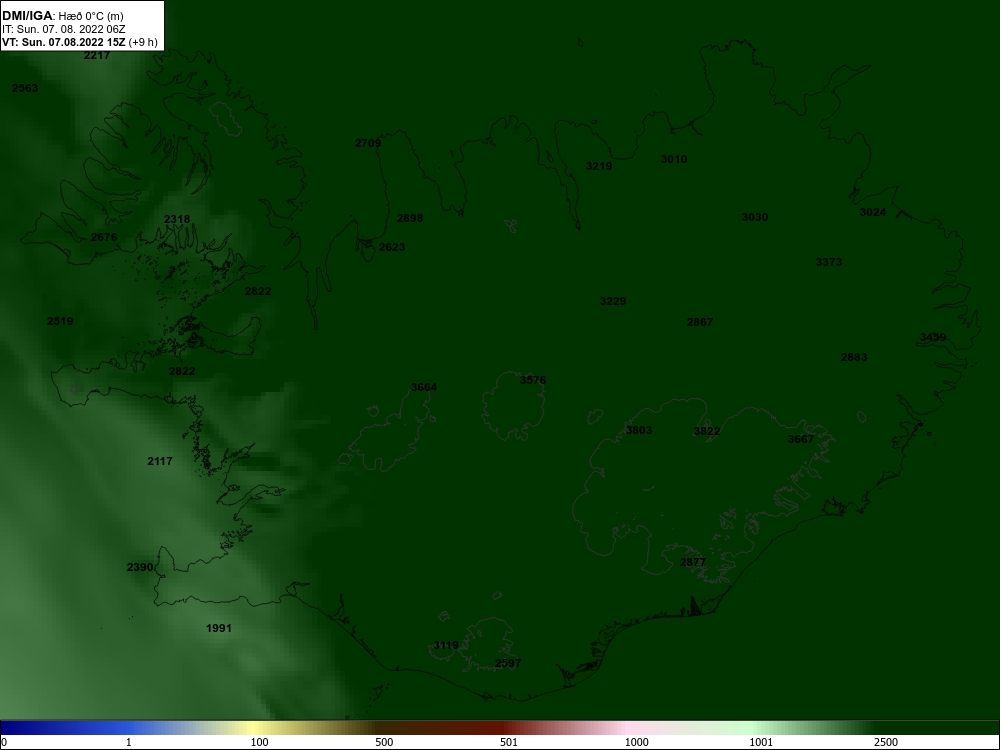Click the map value 3667
Screen dimensions: 1000x750
tap(801, 439)
